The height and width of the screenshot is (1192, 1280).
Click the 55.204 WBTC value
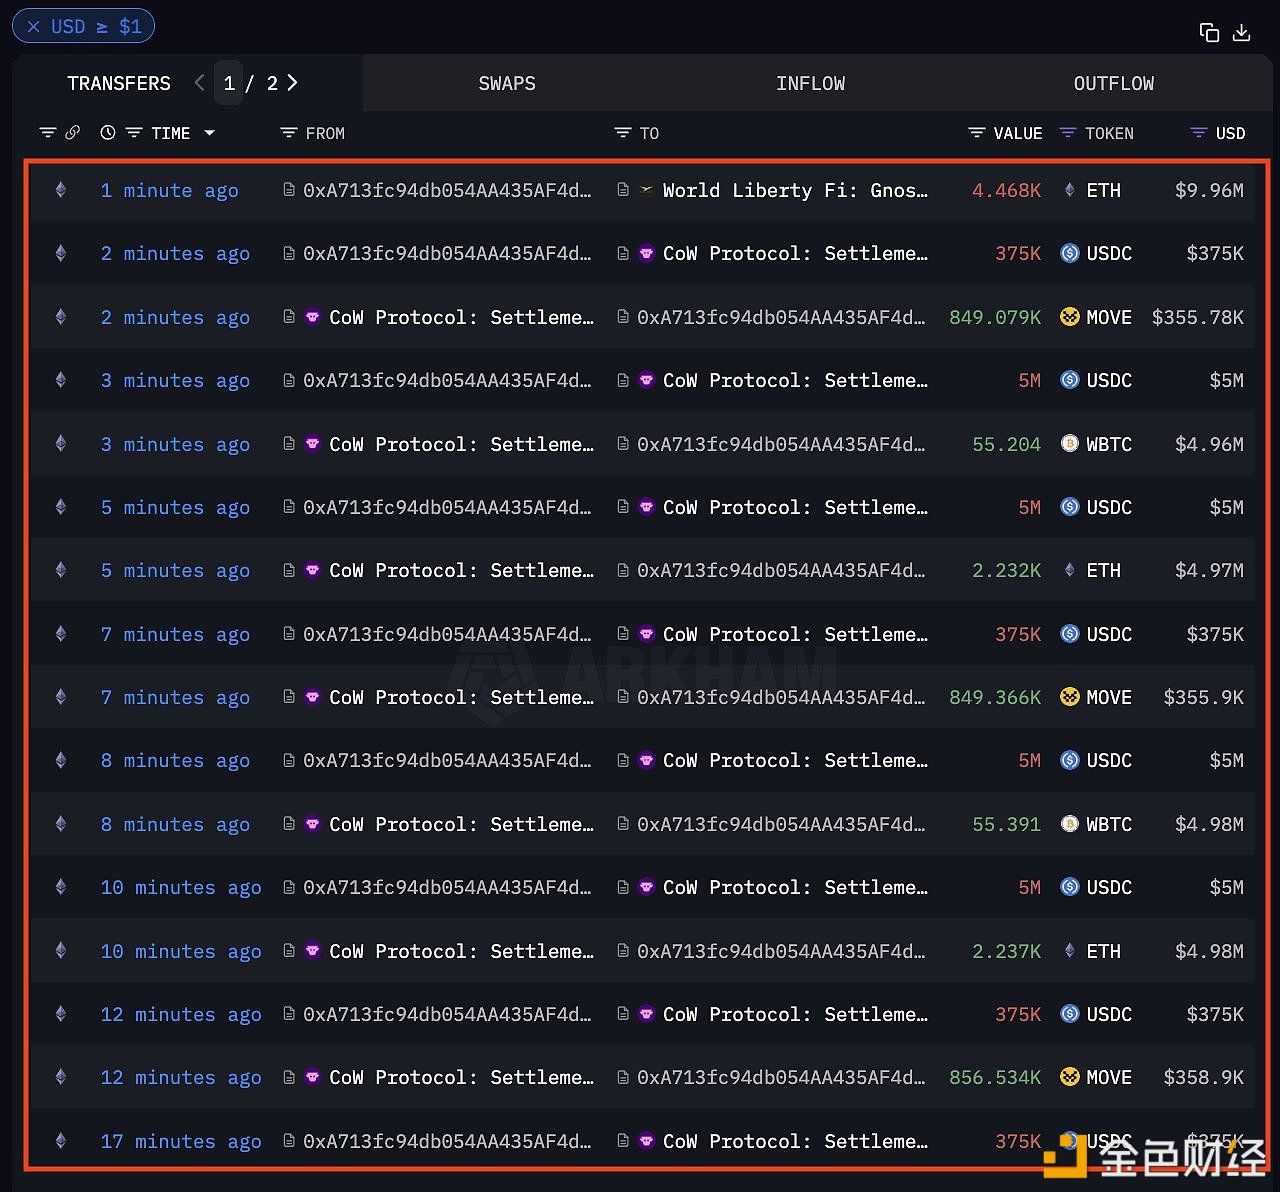pyautogui.click(x=1007, y=444)
